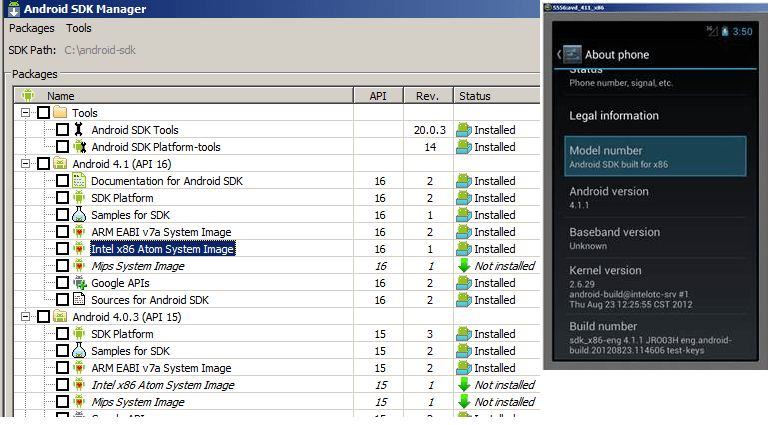The image size is (775, 425).
Task: Tick the Android SDK Platform-tools checkbox
Action: [62, 147]
